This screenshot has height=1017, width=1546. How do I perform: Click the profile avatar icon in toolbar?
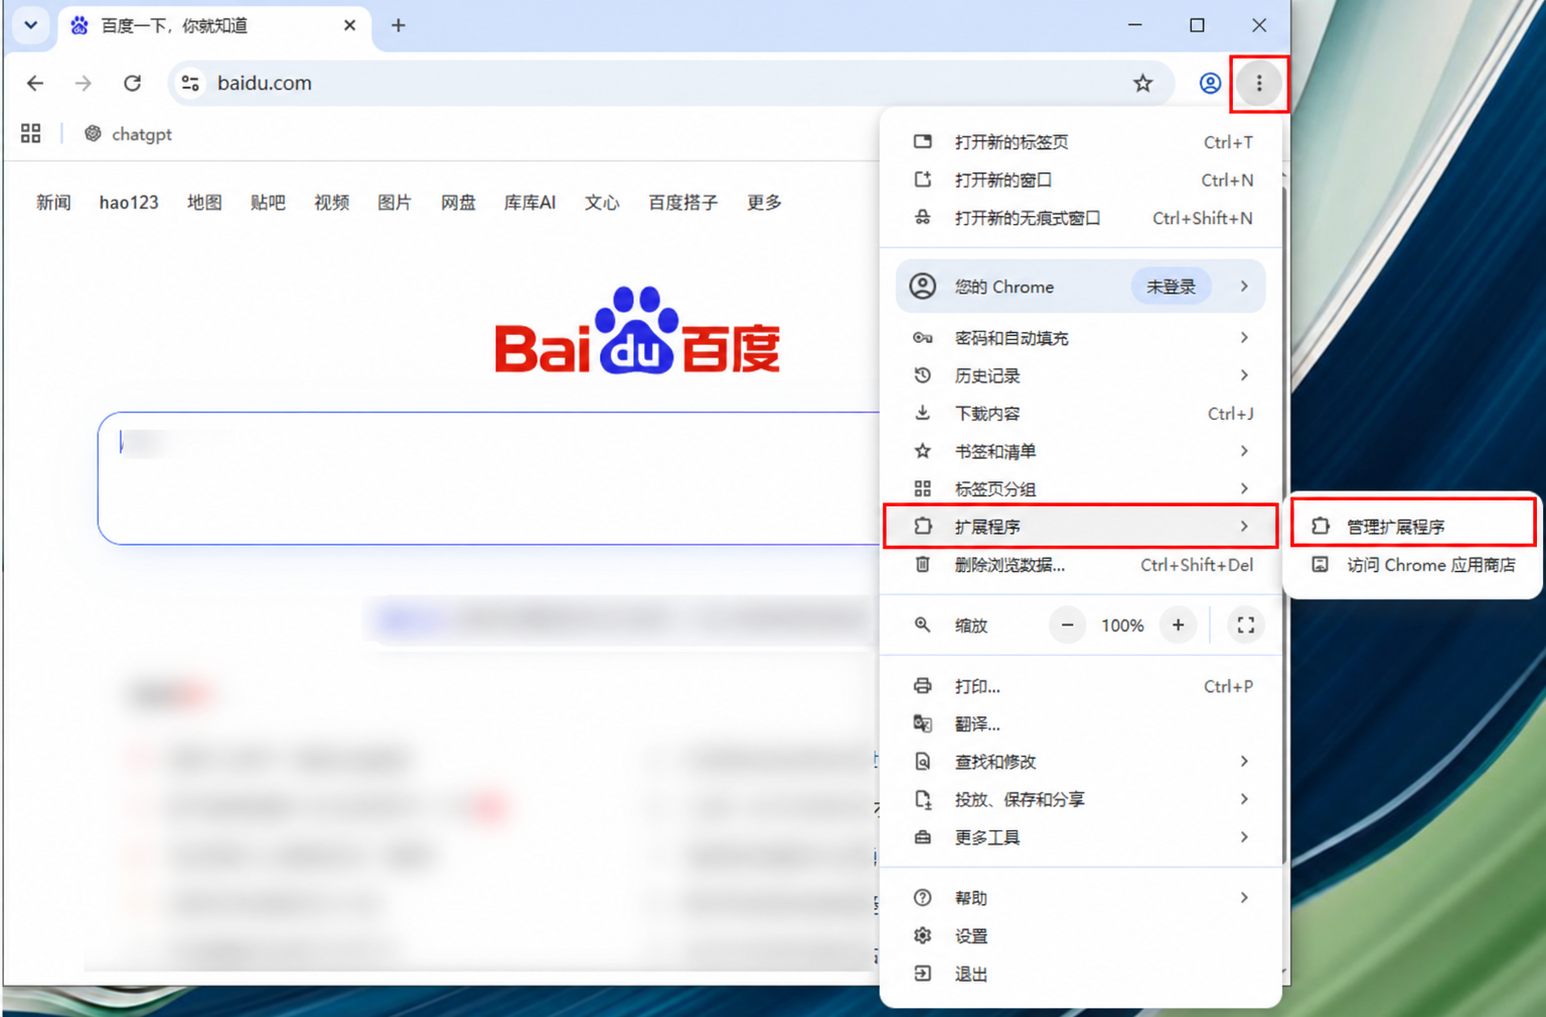point(1210,83)
